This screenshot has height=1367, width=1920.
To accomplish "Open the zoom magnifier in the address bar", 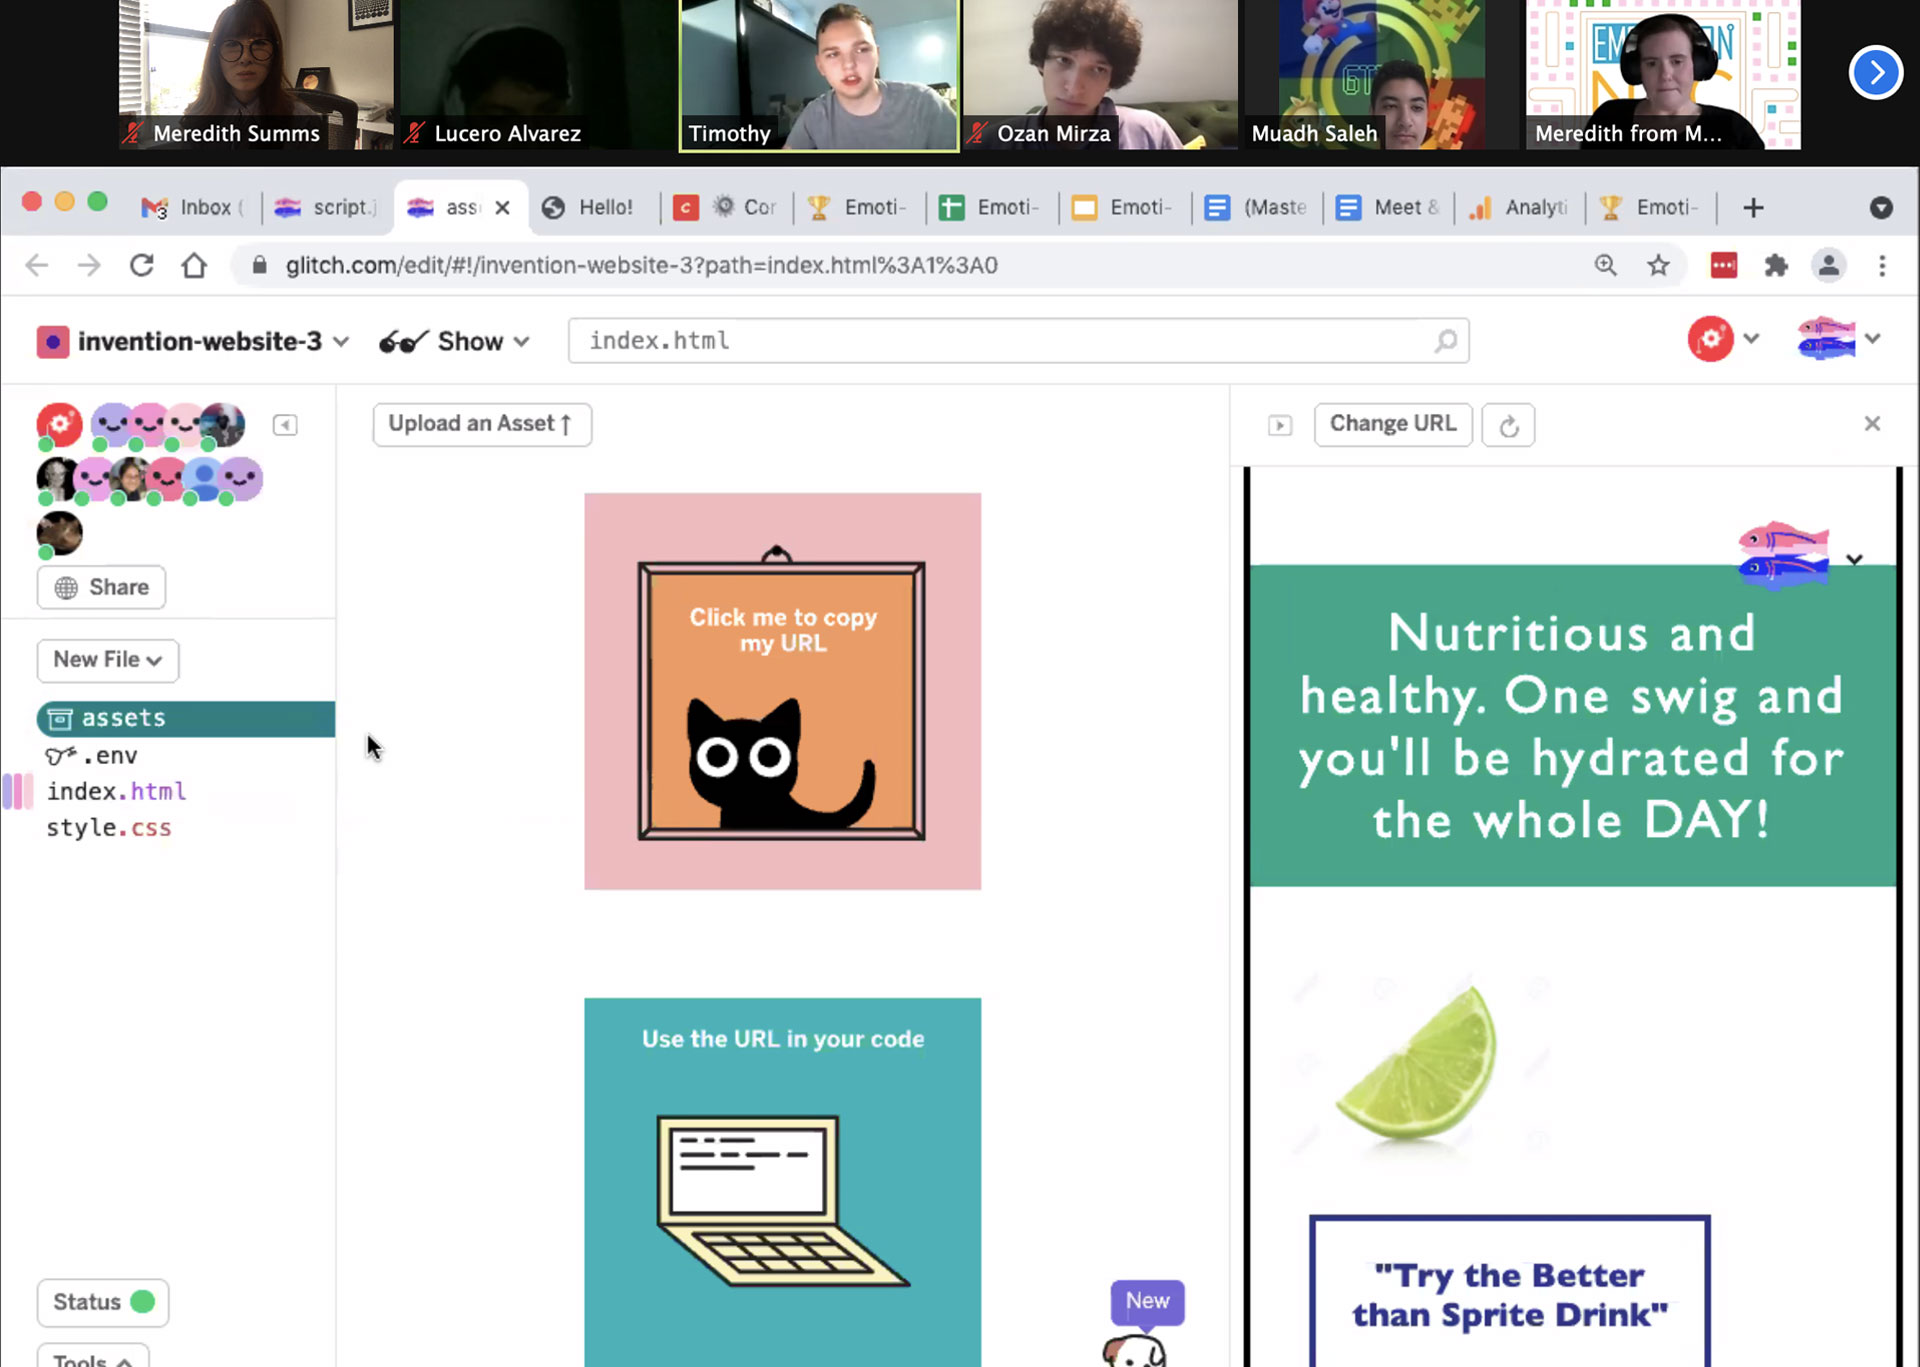I will pos(1605,265).
